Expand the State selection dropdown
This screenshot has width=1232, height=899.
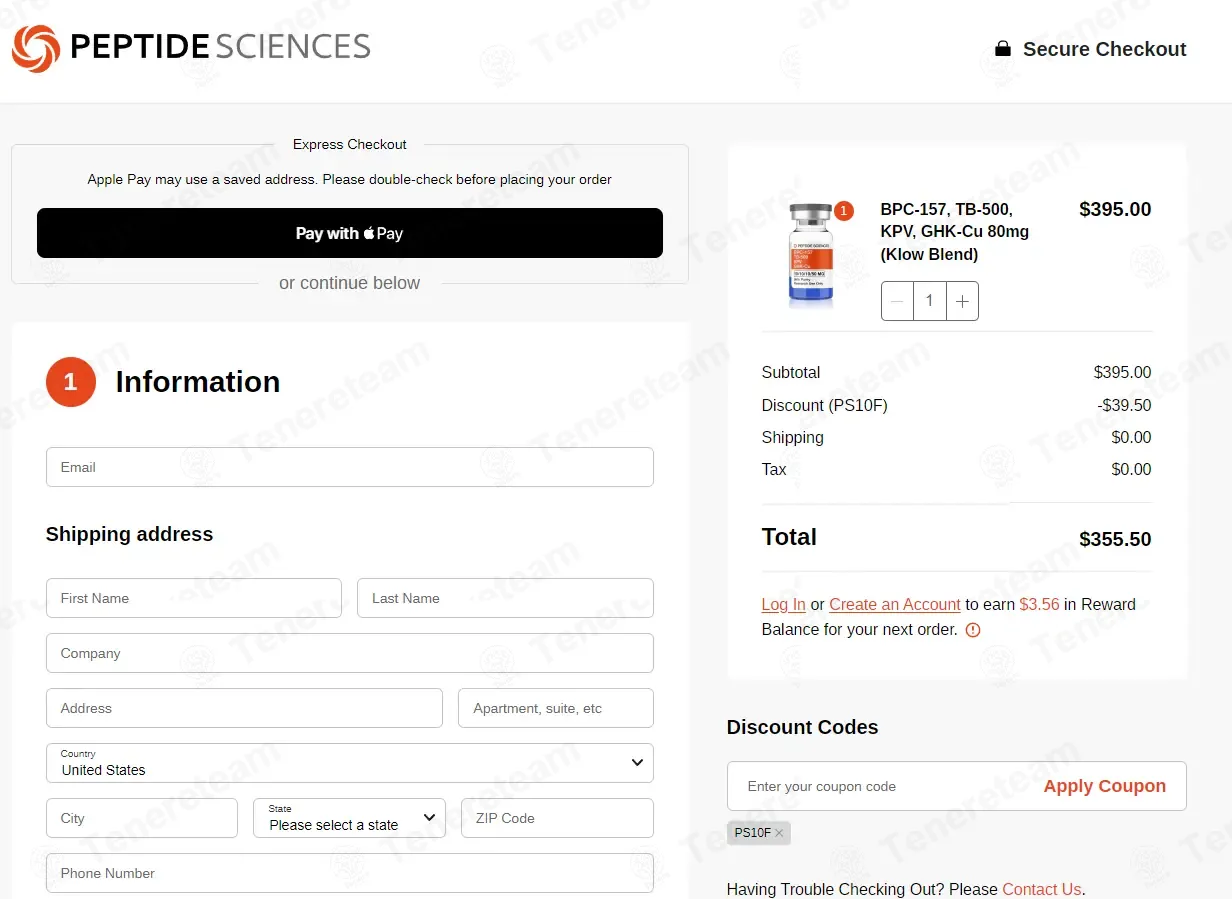coord(350,818)
